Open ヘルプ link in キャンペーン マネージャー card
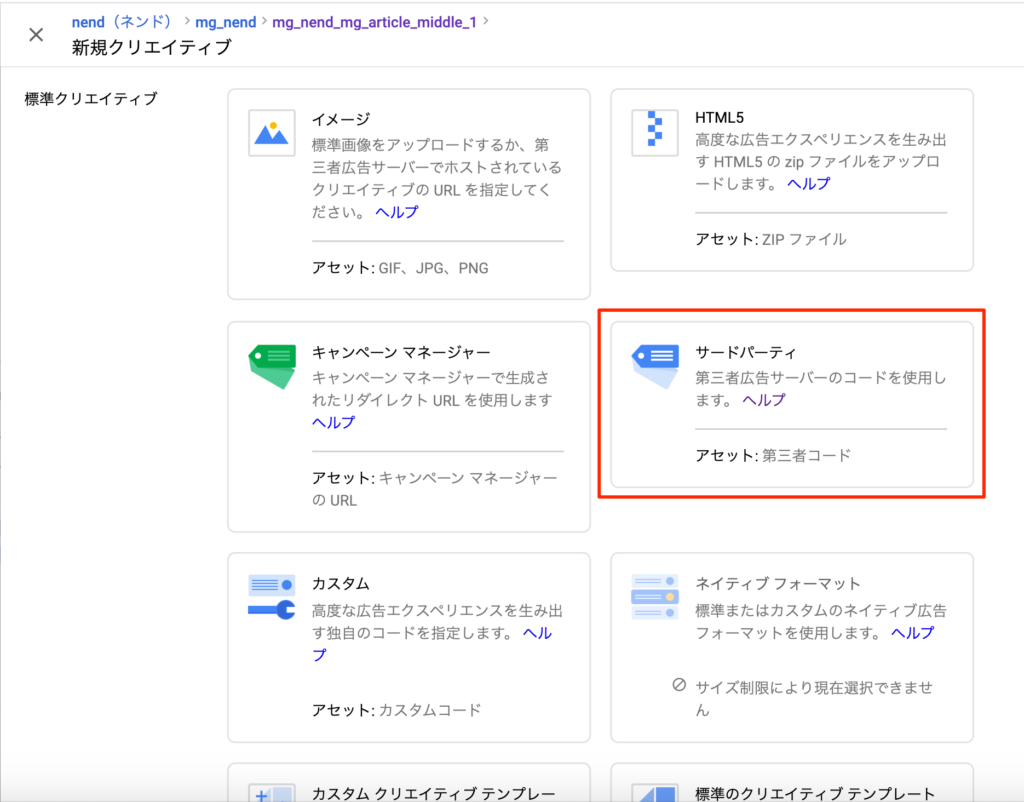This screenshot has width=1024, height=802. [x=333, y=423]
